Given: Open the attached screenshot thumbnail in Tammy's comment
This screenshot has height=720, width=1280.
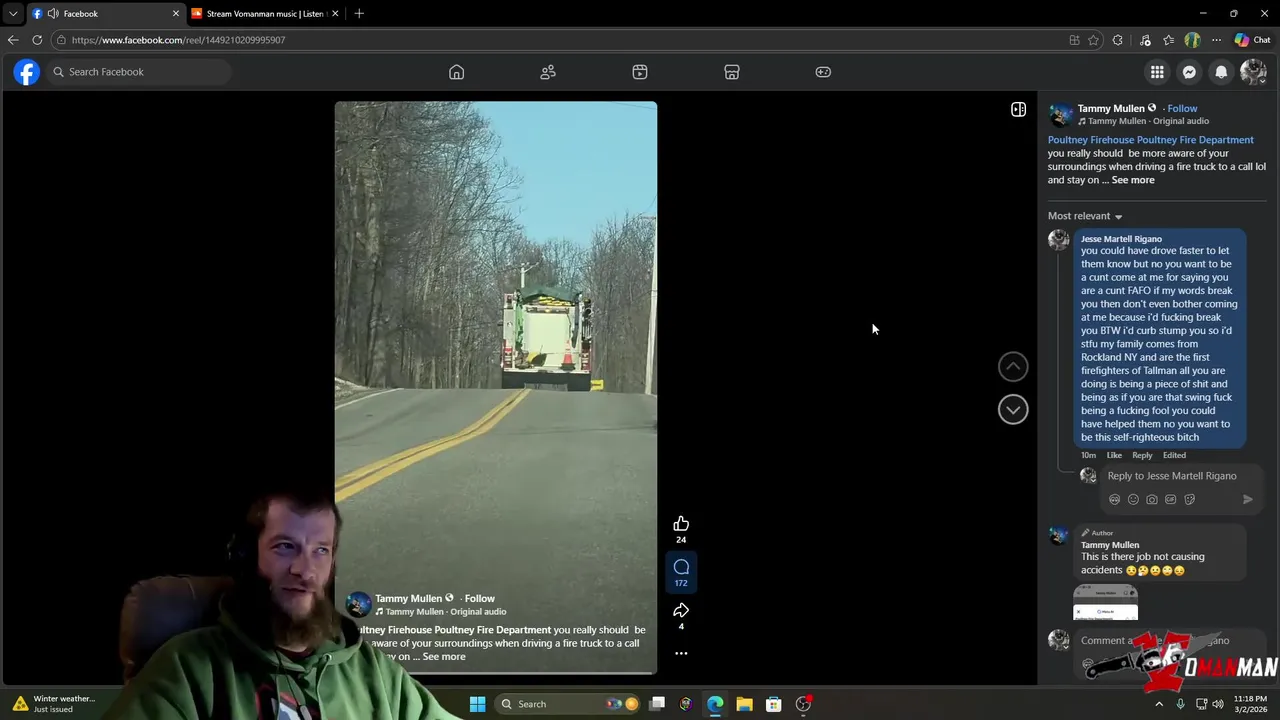Looking at the screenshot, I should [1105, 603].
